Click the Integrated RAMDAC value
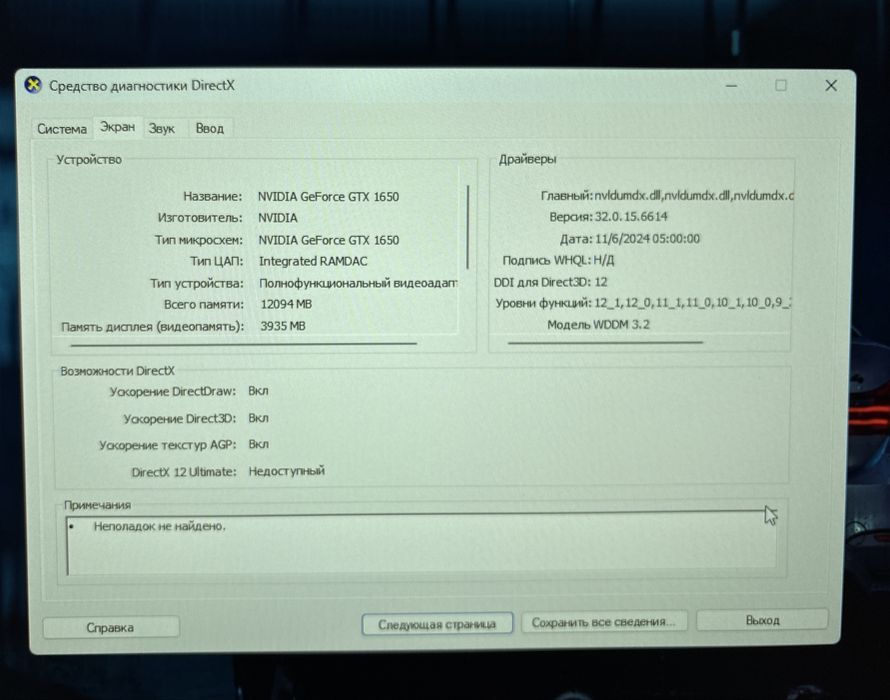 pos(313,261)
